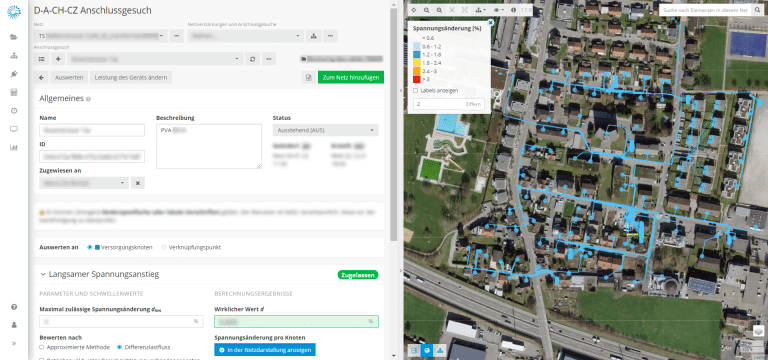This screenshot has height=360, width=768.
Task: Open the calculator icon in left sidebar
Action: click(14, 92)
